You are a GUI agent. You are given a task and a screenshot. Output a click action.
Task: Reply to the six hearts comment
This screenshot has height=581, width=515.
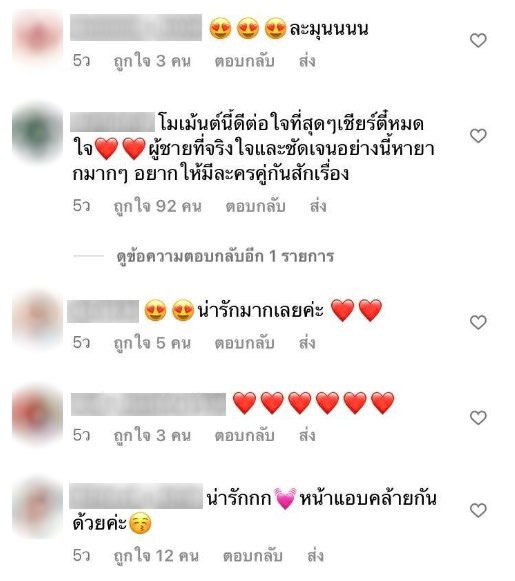click(245, 435)
